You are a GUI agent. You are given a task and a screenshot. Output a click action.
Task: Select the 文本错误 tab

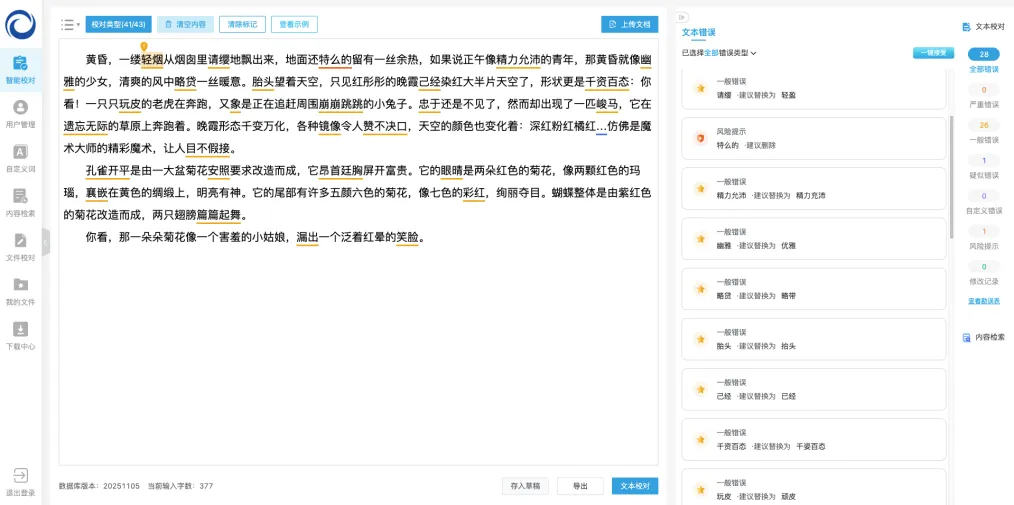[698, 32]
